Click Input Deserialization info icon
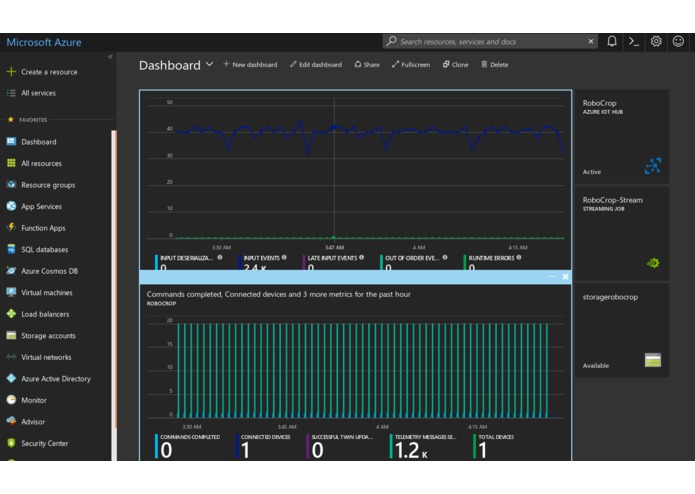Screen dimensions: 695x494 [x=220, y=257]
